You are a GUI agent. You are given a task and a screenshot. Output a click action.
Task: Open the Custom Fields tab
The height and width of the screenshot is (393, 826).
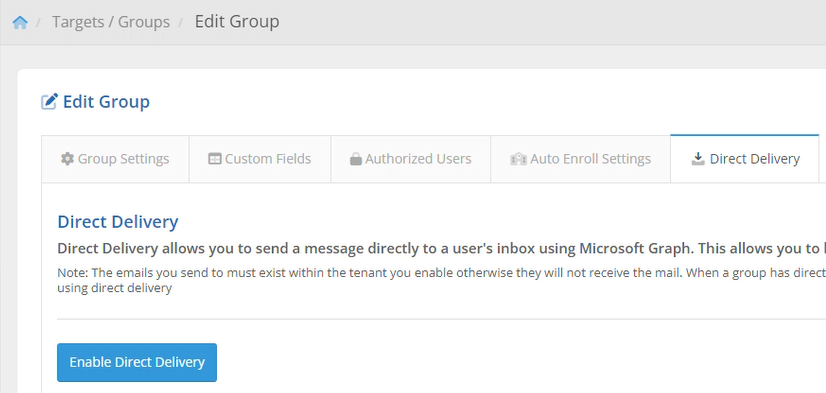[260, 159]
